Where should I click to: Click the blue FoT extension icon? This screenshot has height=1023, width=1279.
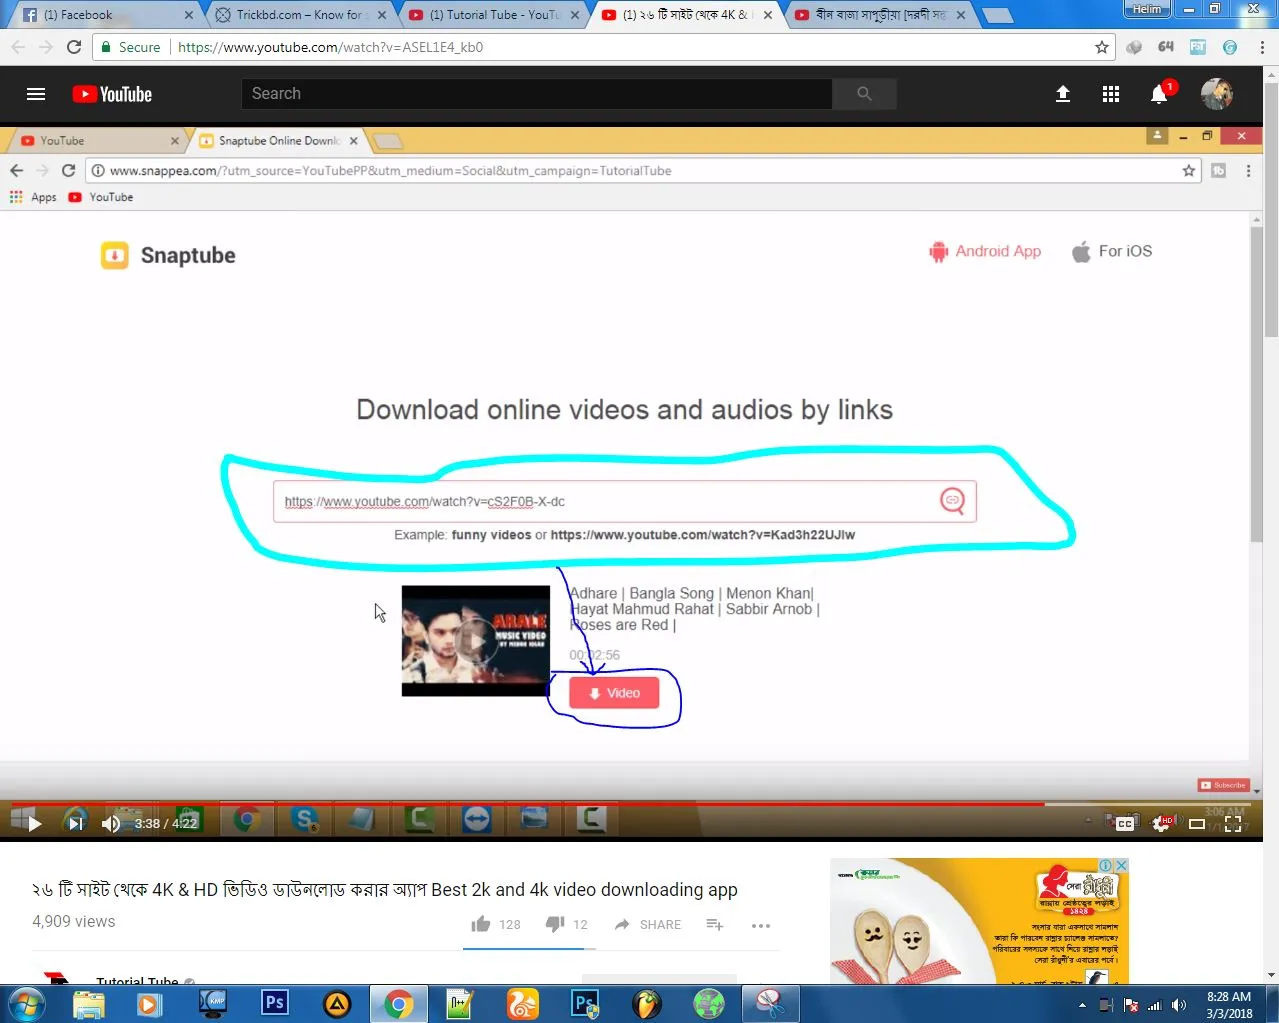coord(1198,47)
